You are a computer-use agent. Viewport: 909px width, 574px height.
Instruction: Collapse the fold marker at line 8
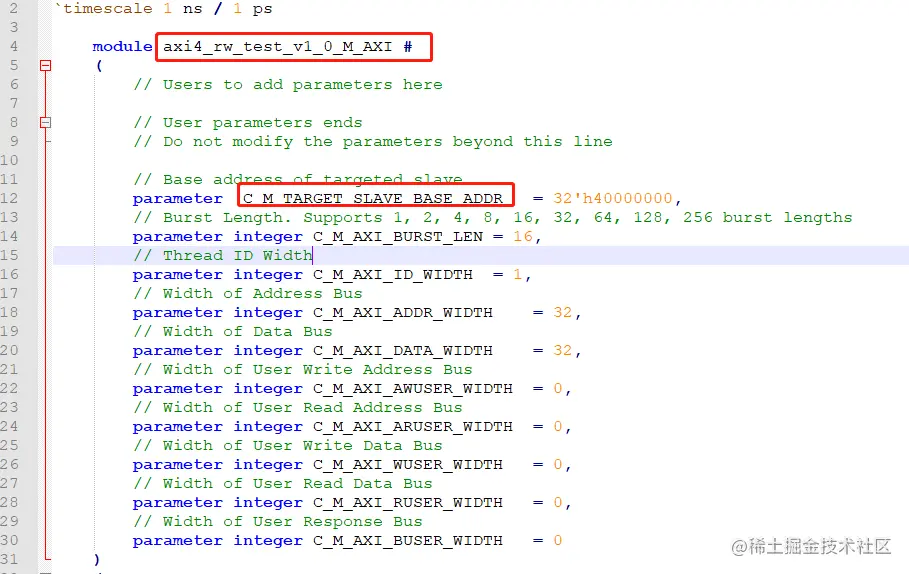(46, 122)
